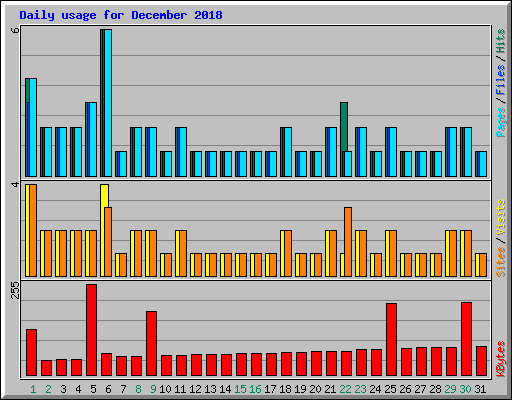Select day label "25" on the x-axis
The width and height of the screenshot is (512, 400).
(x=390, y=389)
